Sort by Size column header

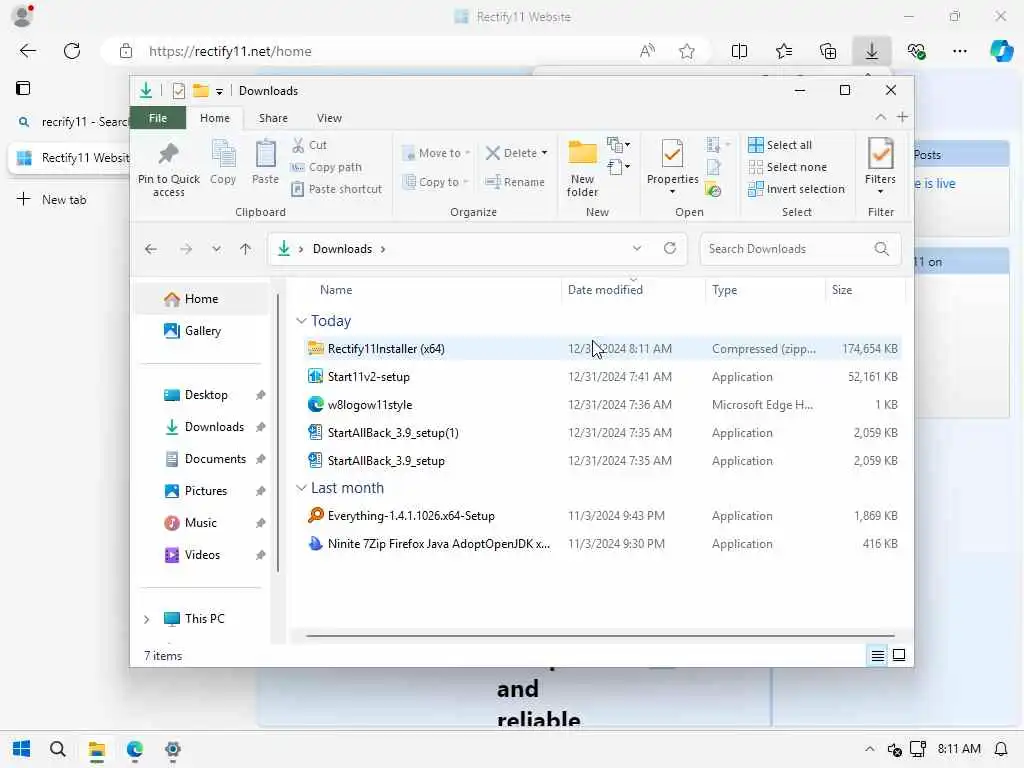pos(842,290)
